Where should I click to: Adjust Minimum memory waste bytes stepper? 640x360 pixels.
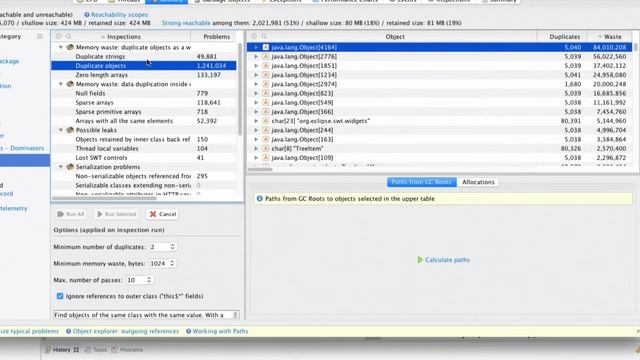(x=172, y=263)
